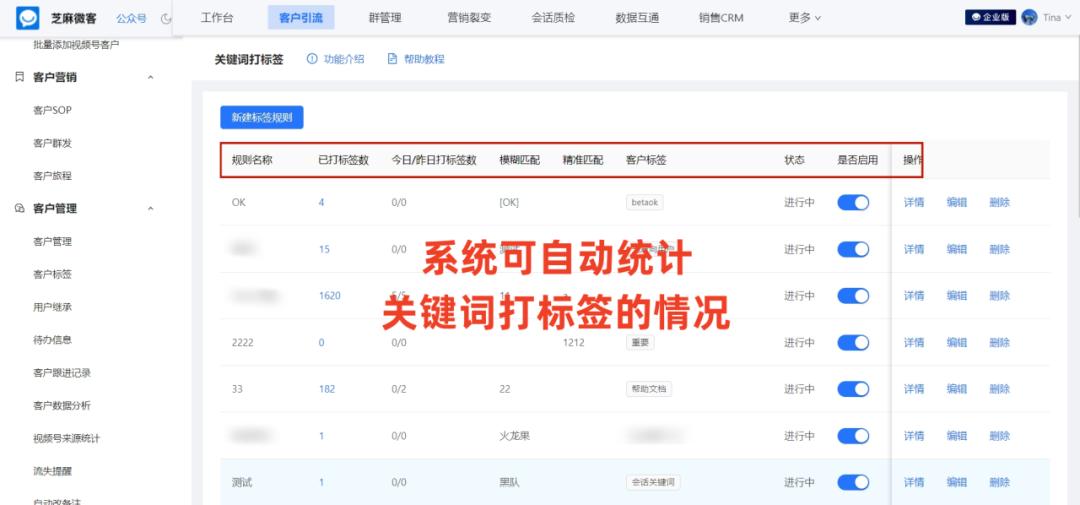Open 批量添加视频号客户 in the sidebar
Image resolution: width=1080 pixels, height=505 pixels.
click(x=76, y=45)
